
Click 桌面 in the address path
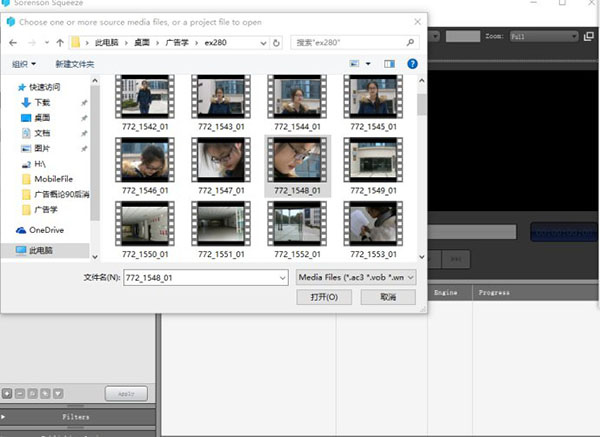point(142,42)
